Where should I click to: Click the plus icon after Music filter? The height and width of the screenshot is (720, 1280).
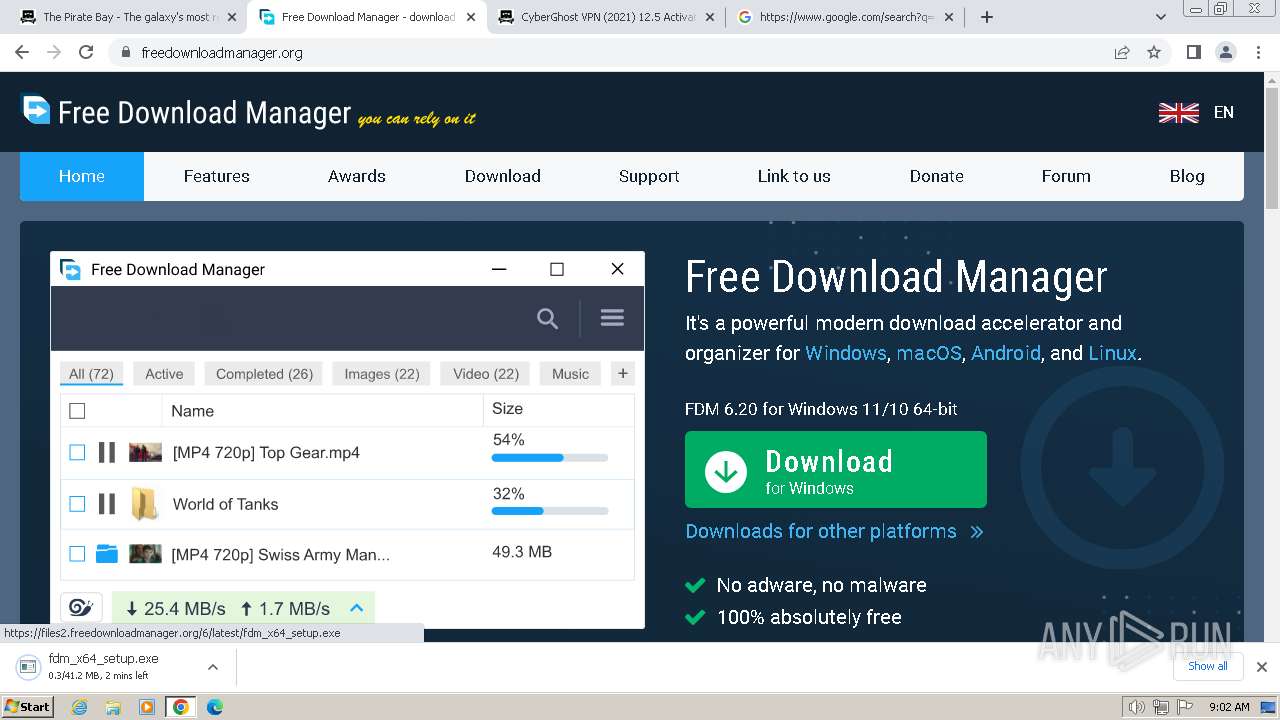tap(623, 373)
